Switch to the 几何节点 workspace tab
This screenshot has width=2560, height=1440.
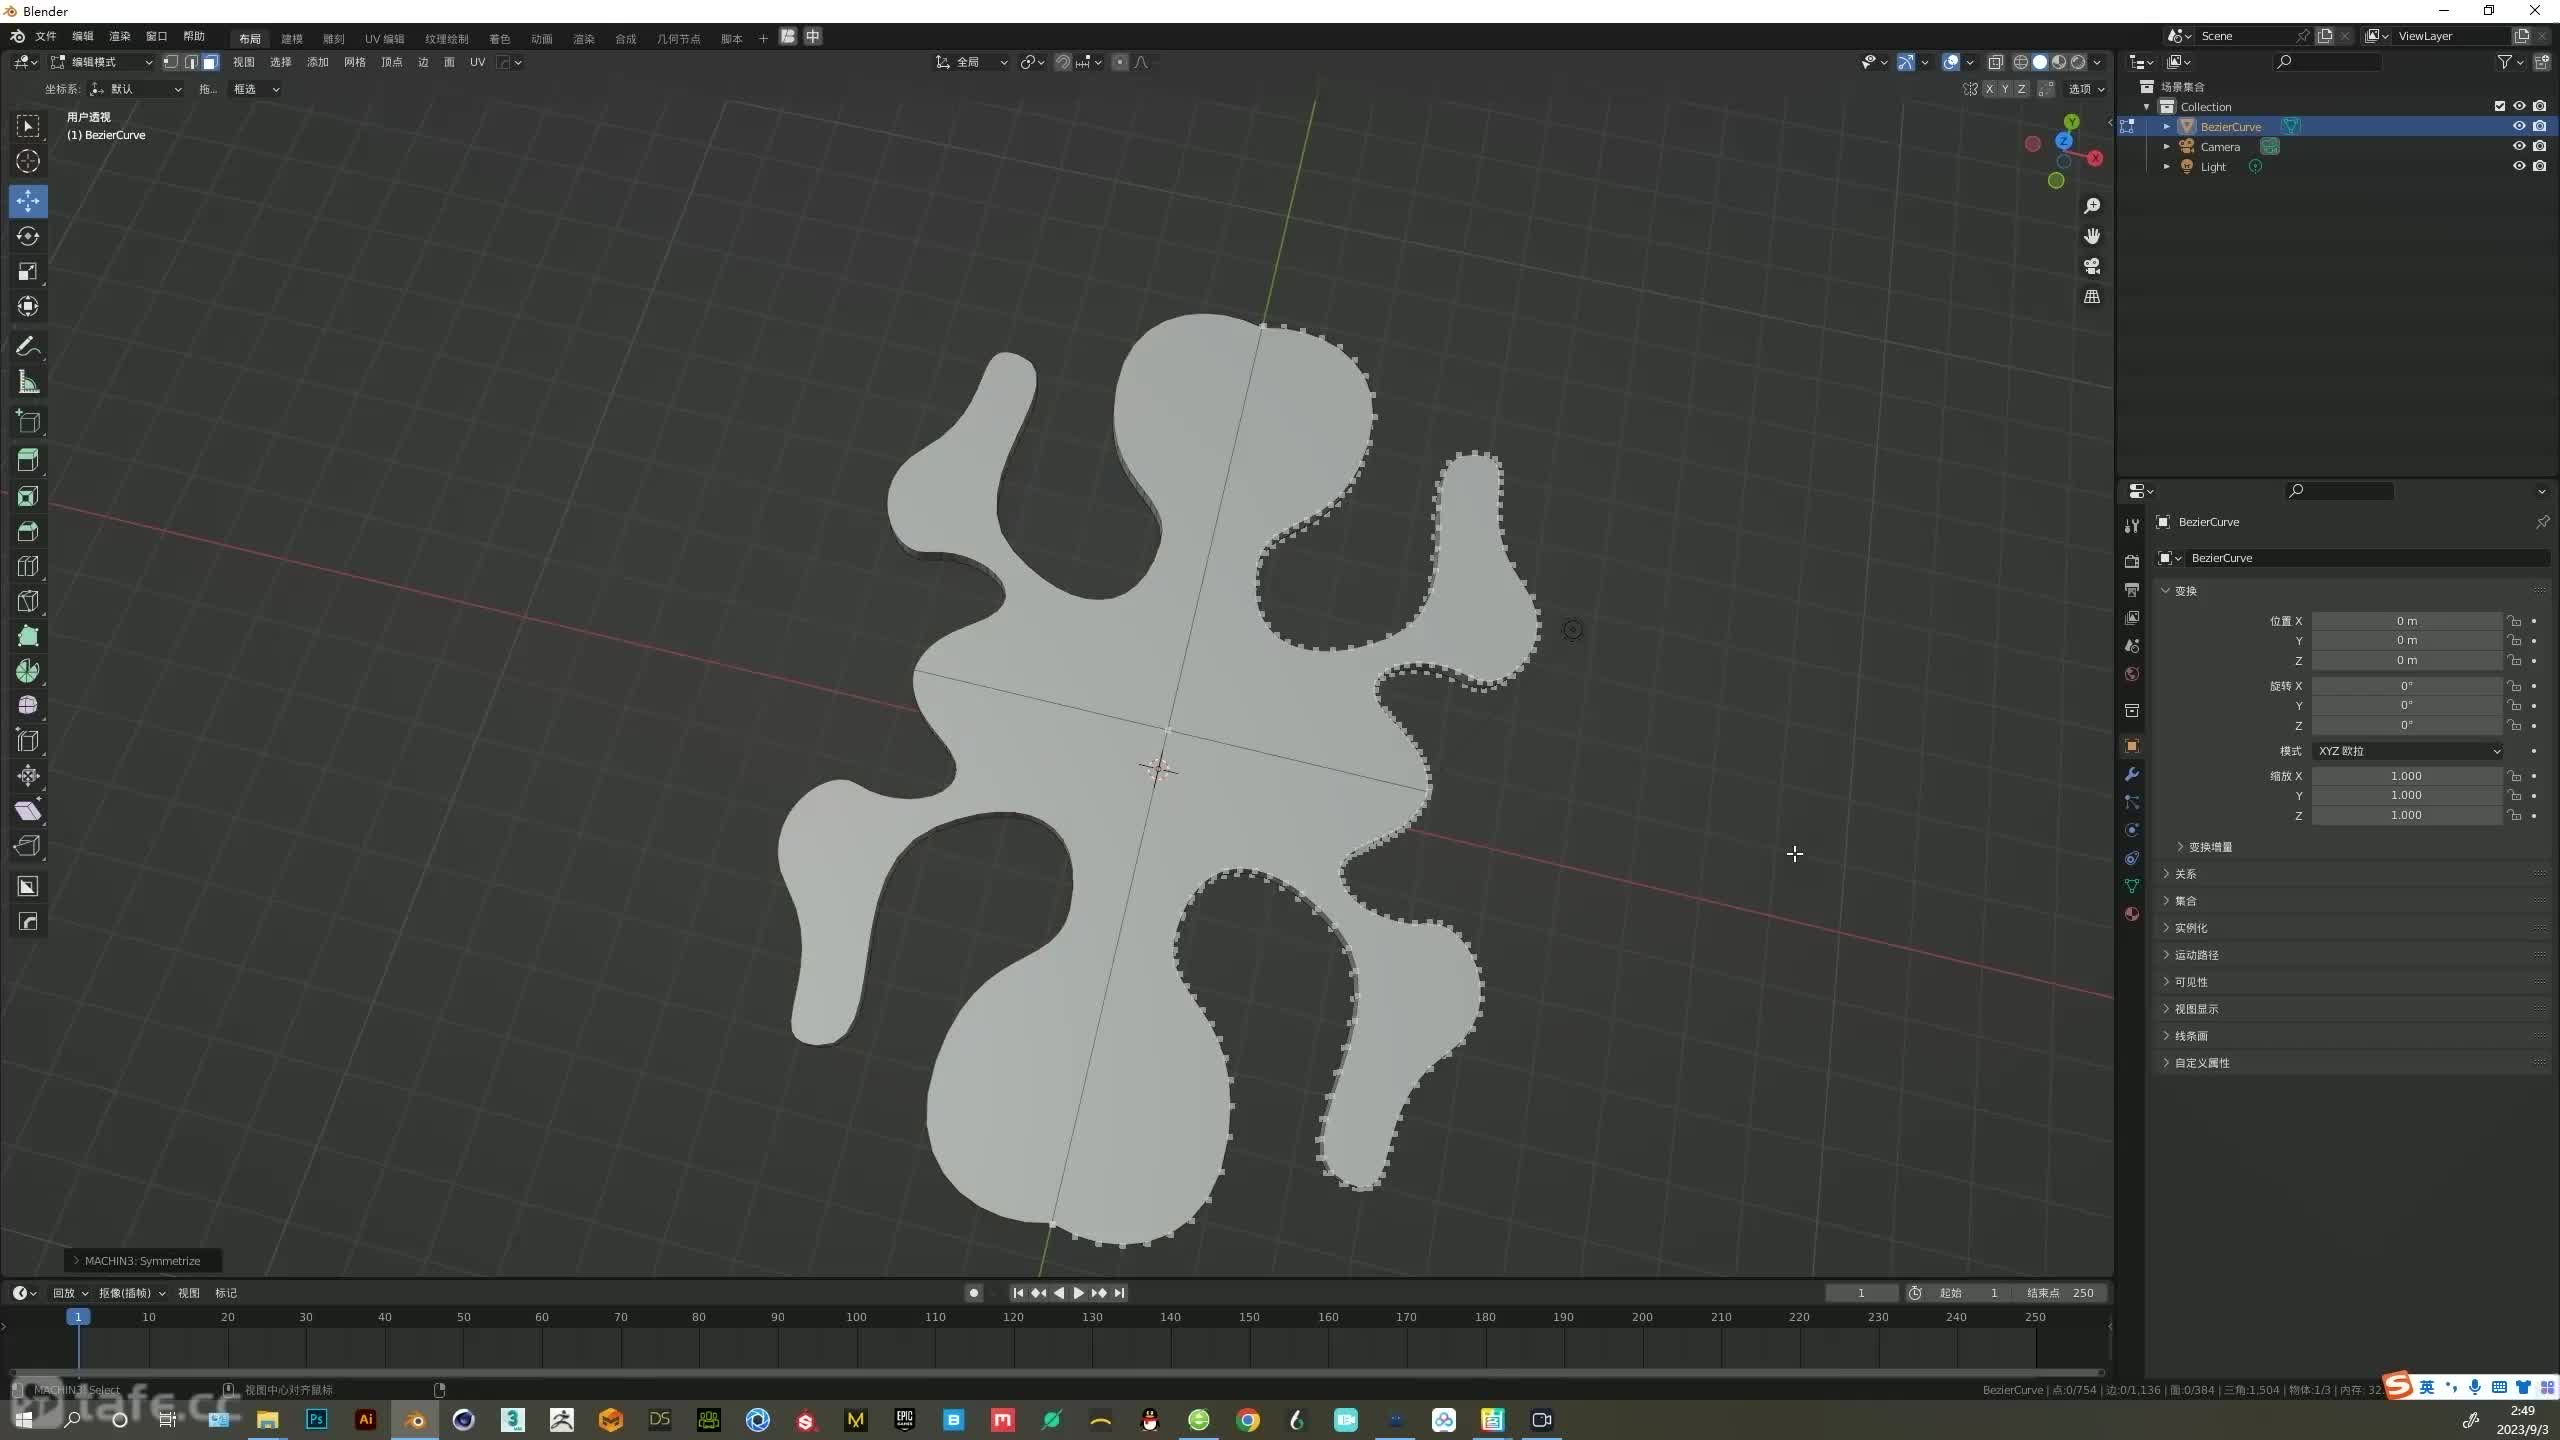[x=678, y=38]
